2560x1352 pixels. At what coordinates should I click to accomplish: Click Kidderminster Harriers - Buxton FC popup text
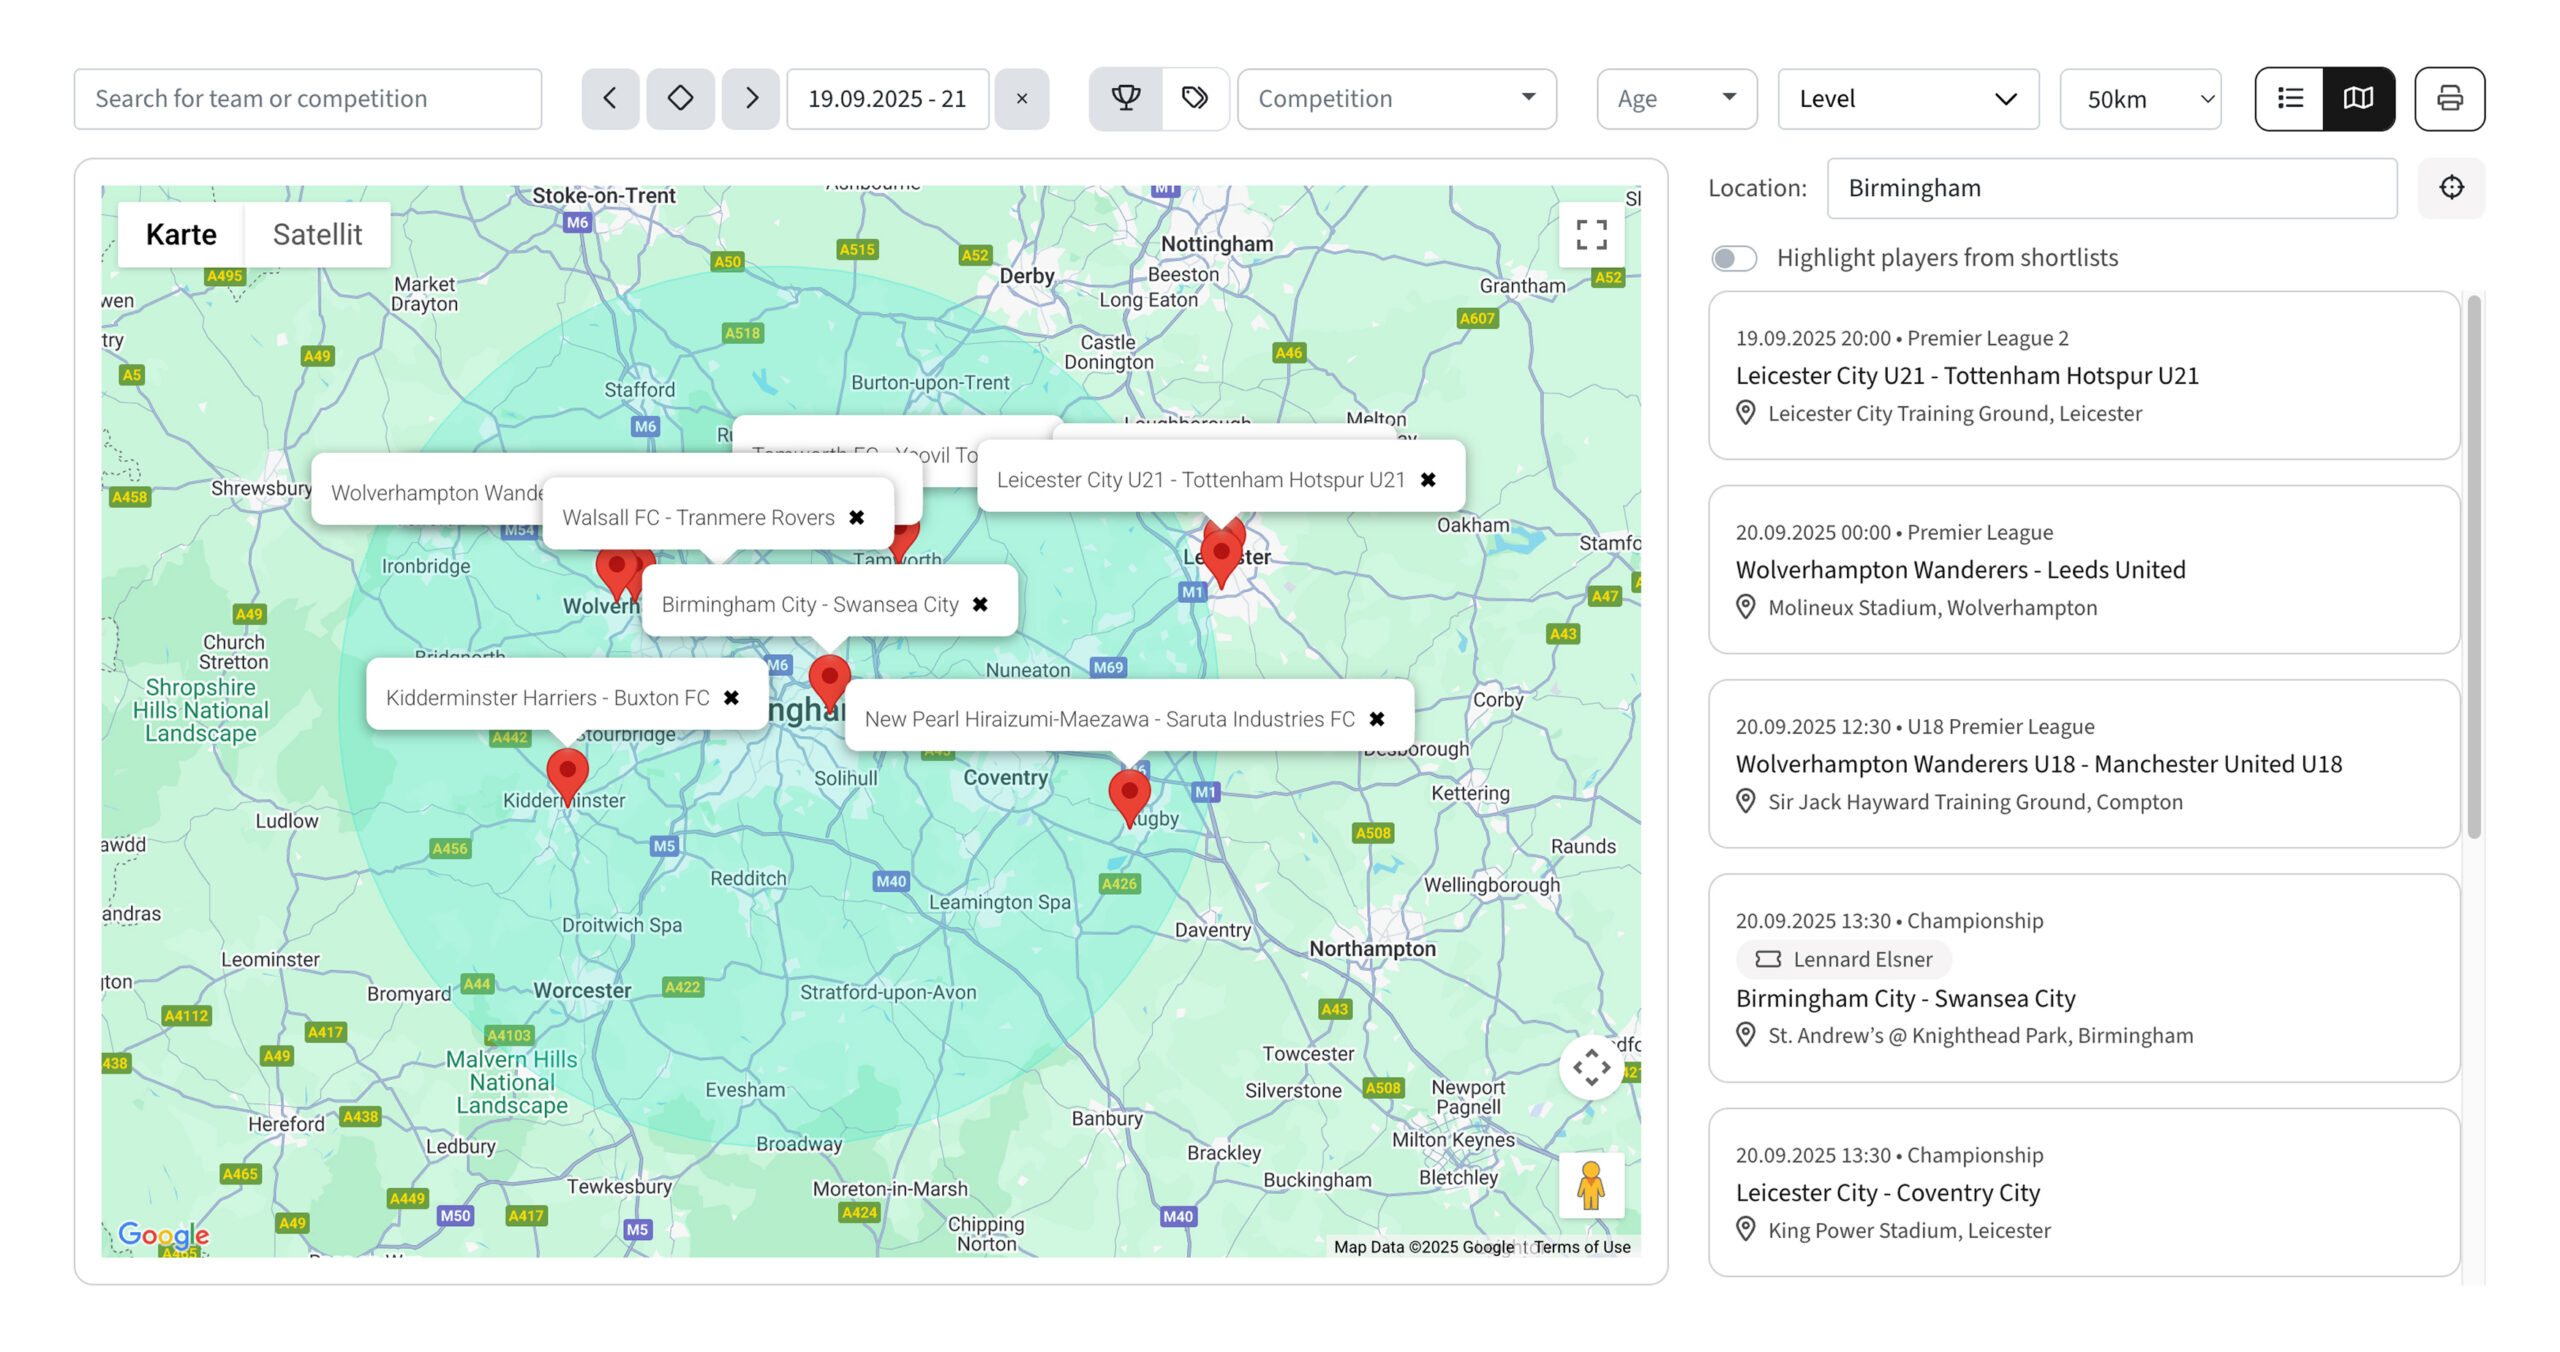coord(547,697)
